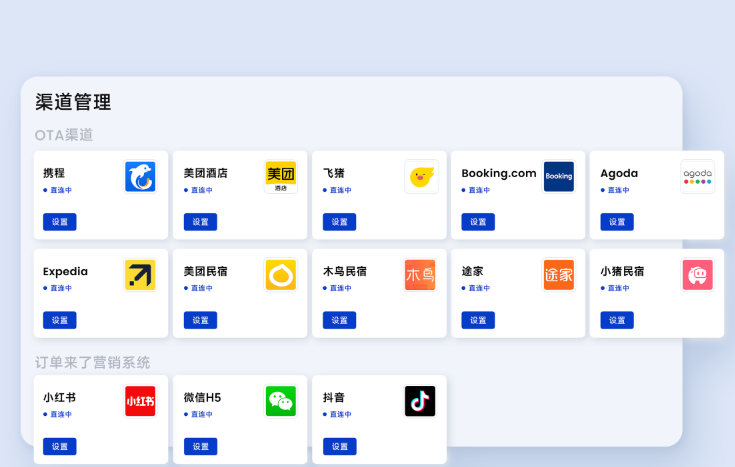Click the 小红书 channel name
The height and width of the screenshot is (467, 735).
(60, 397)
